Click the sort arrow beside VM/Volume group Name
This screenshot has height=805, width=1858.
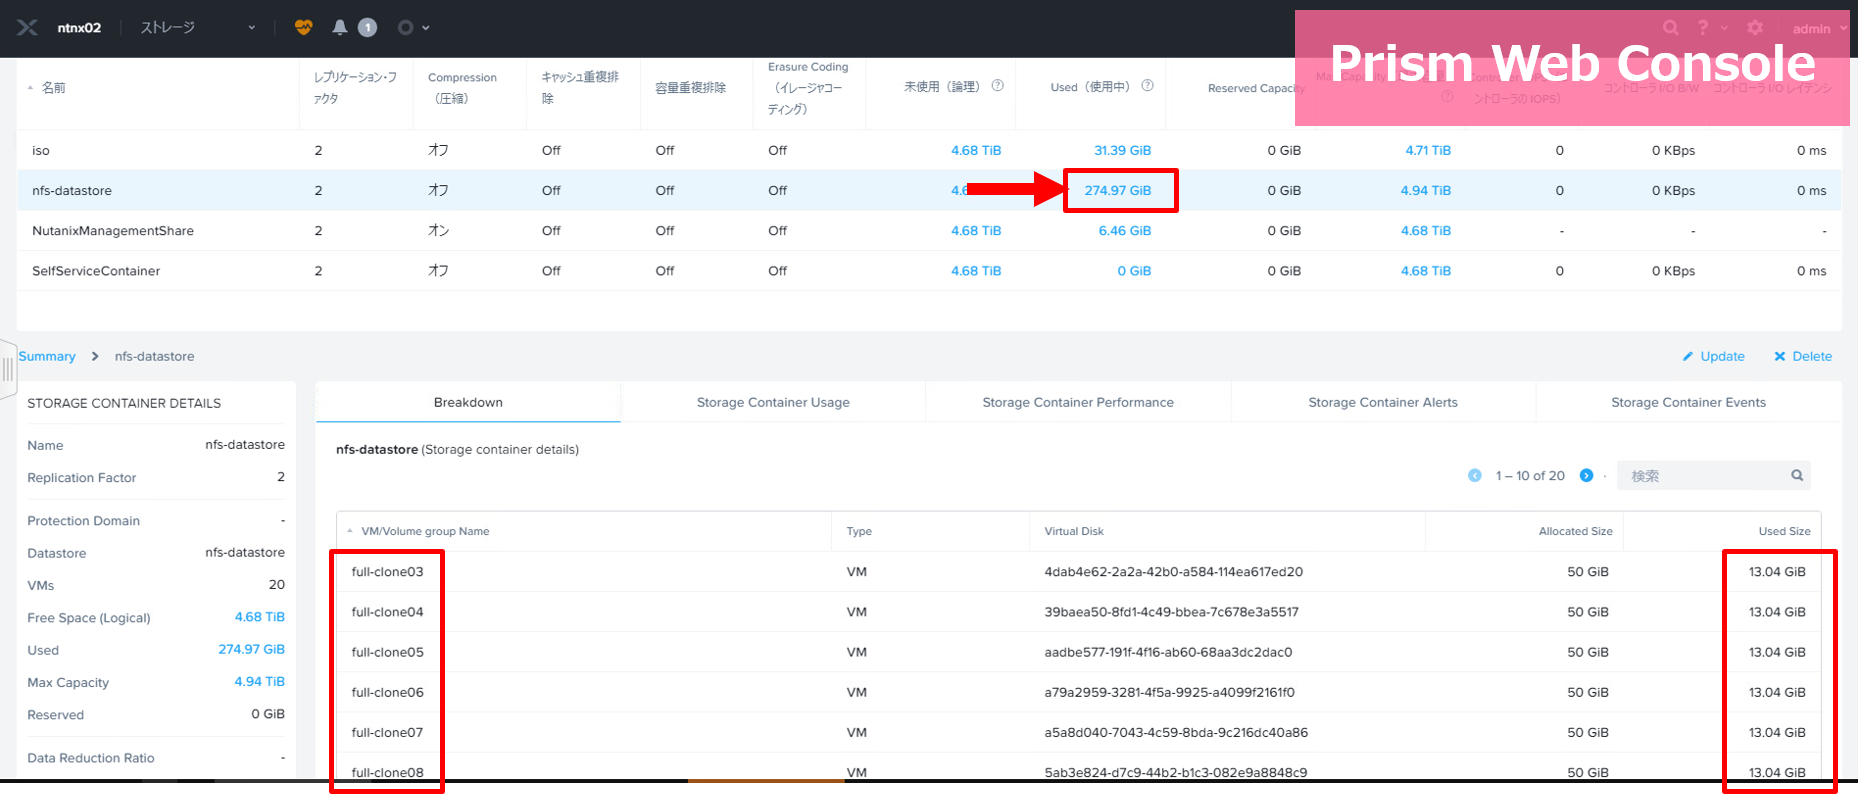pyautogui.click(x=350, y=532)
